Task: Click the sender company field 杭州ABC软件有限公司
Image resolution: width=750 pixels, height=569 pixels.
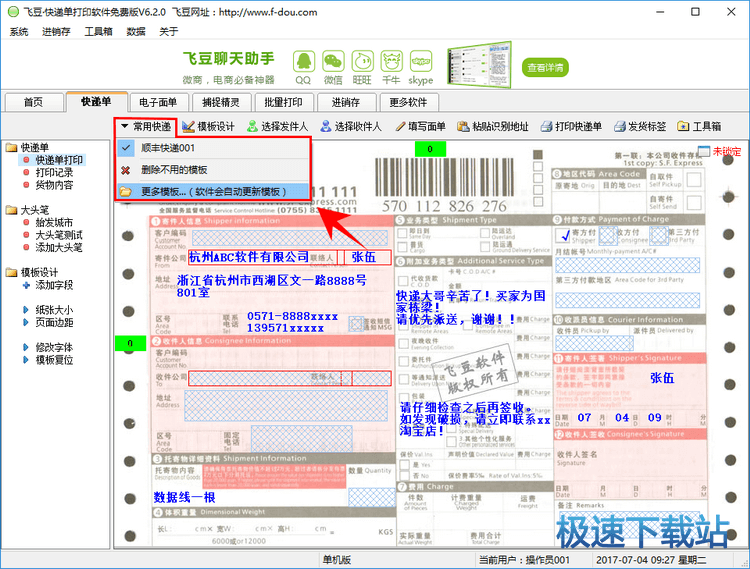Action: (249, 257)
